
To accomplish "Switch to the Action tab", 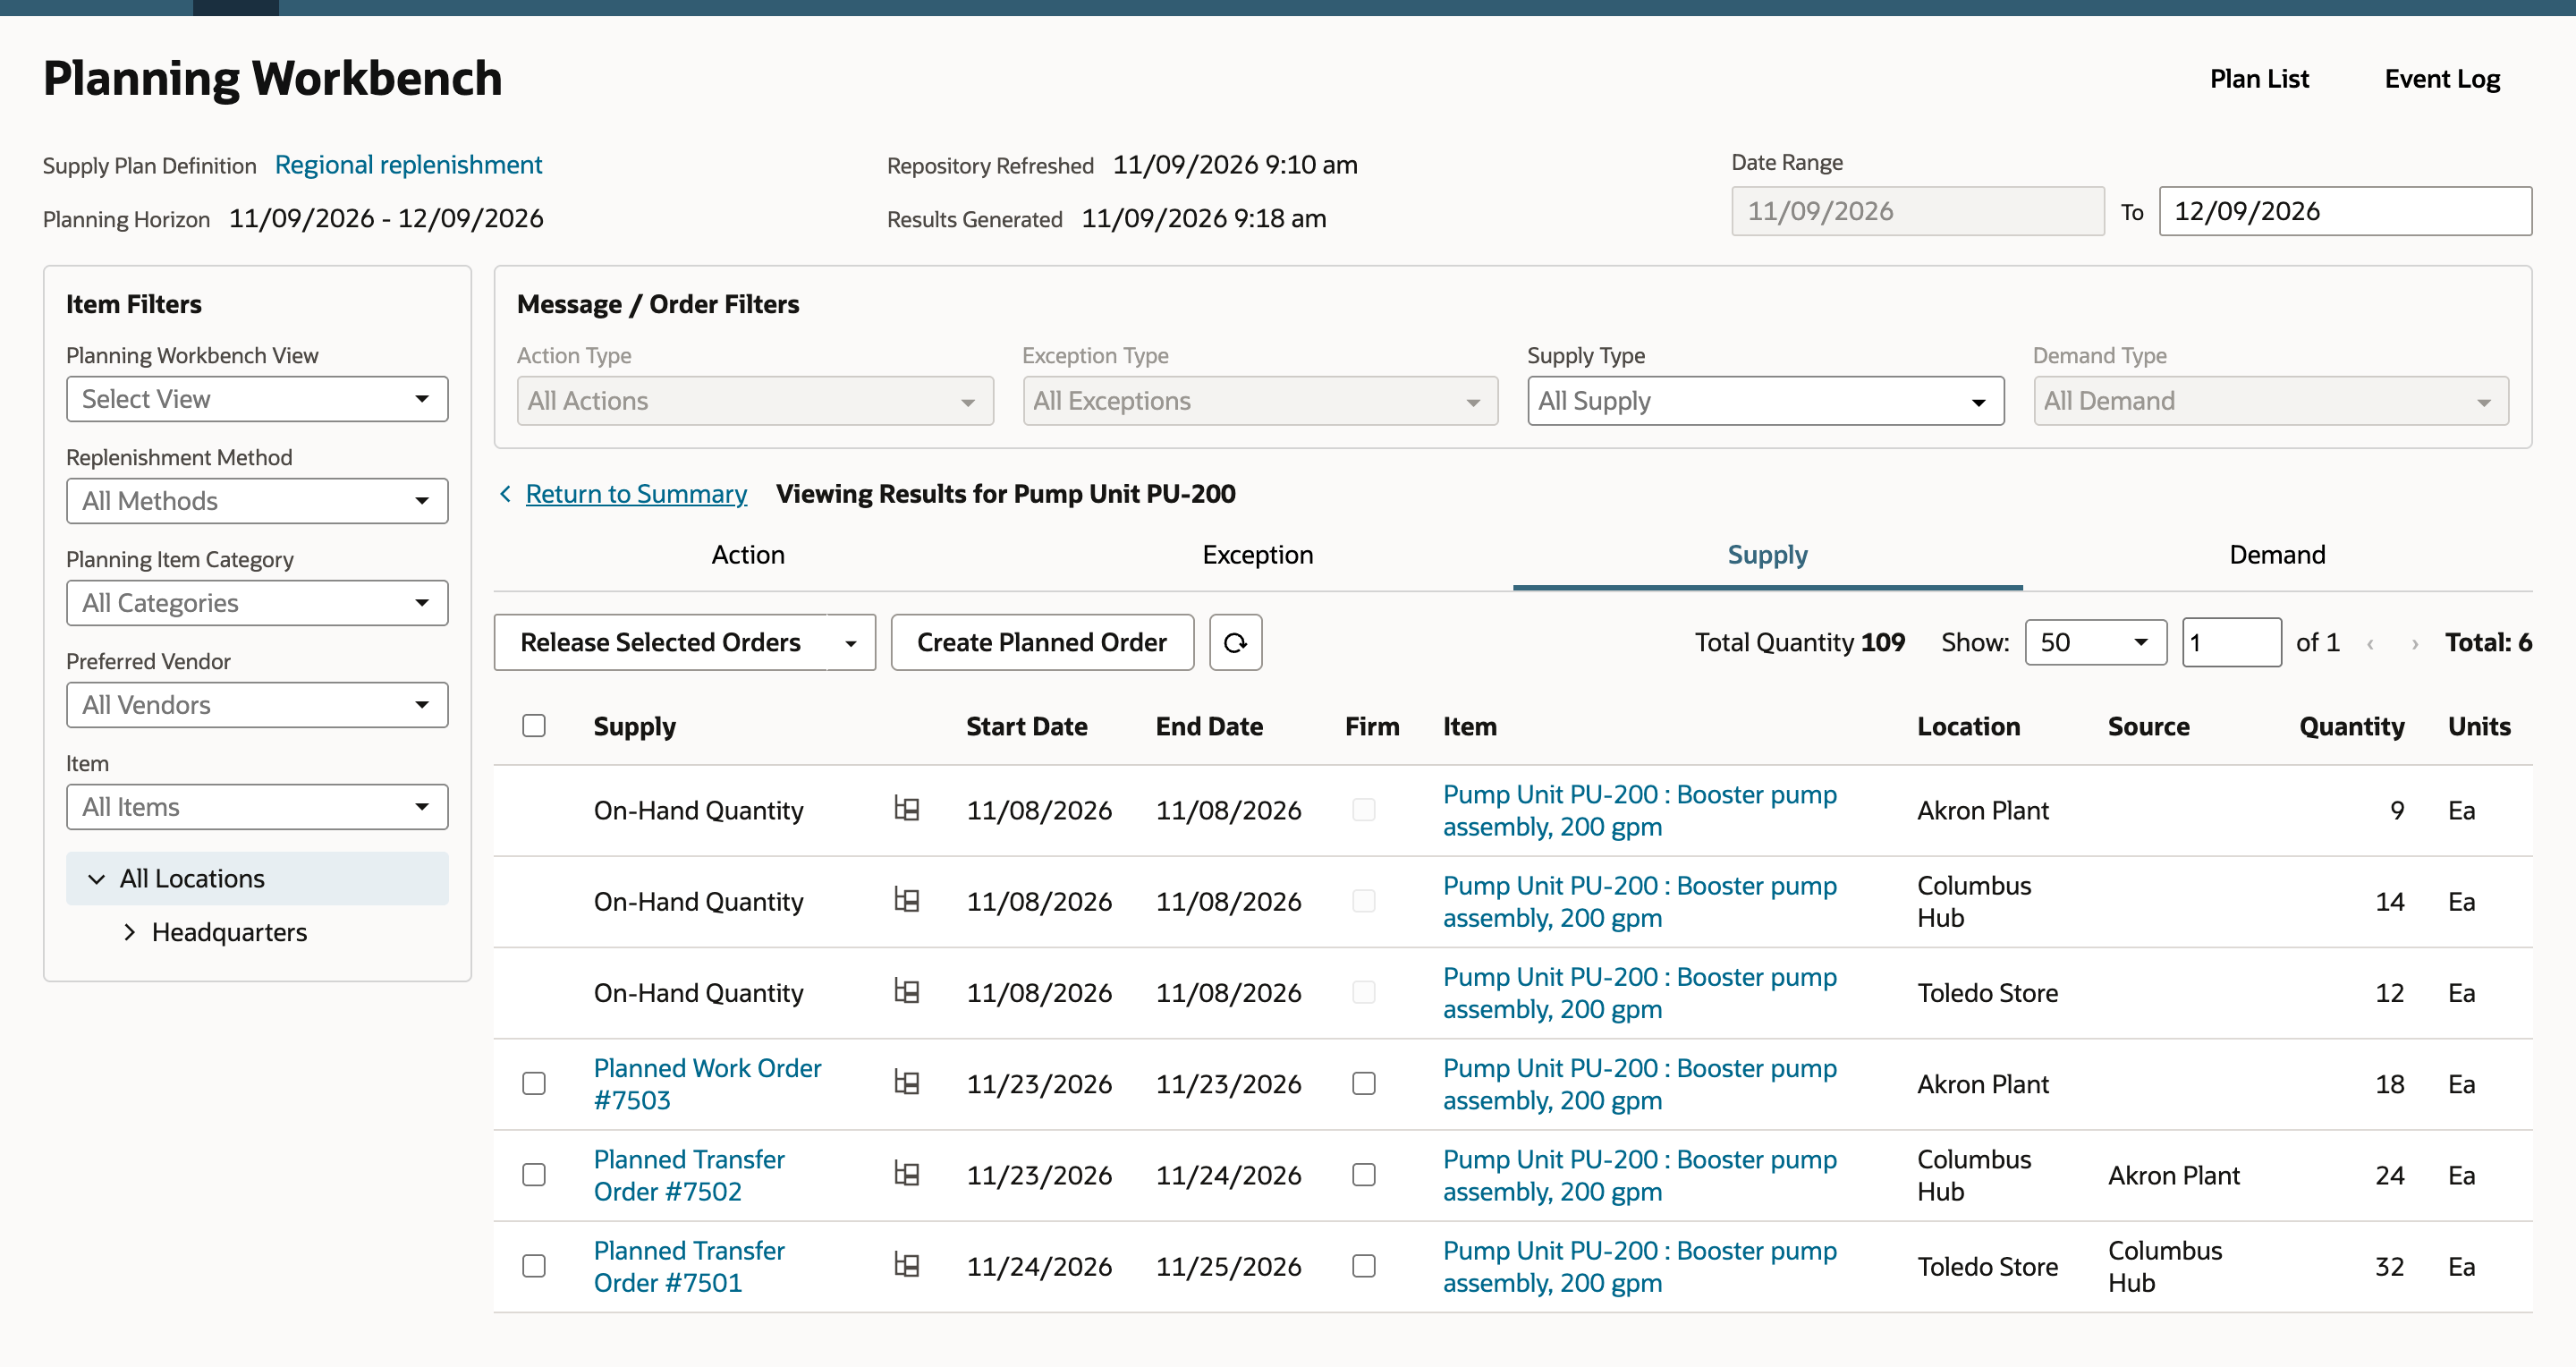I will click(748, 555).
